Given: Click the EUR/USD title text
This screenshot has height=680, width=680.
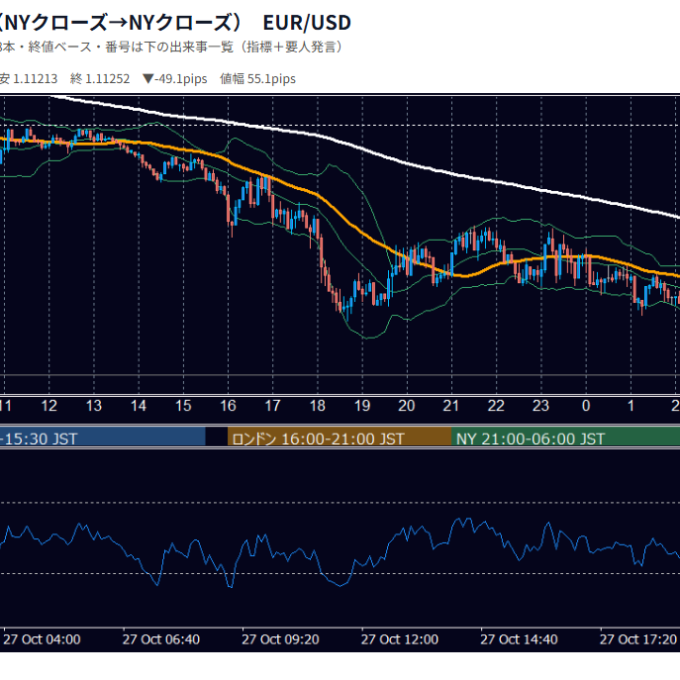Looking at the screenshot, I should pyautogui.click(x=307, y=23).
